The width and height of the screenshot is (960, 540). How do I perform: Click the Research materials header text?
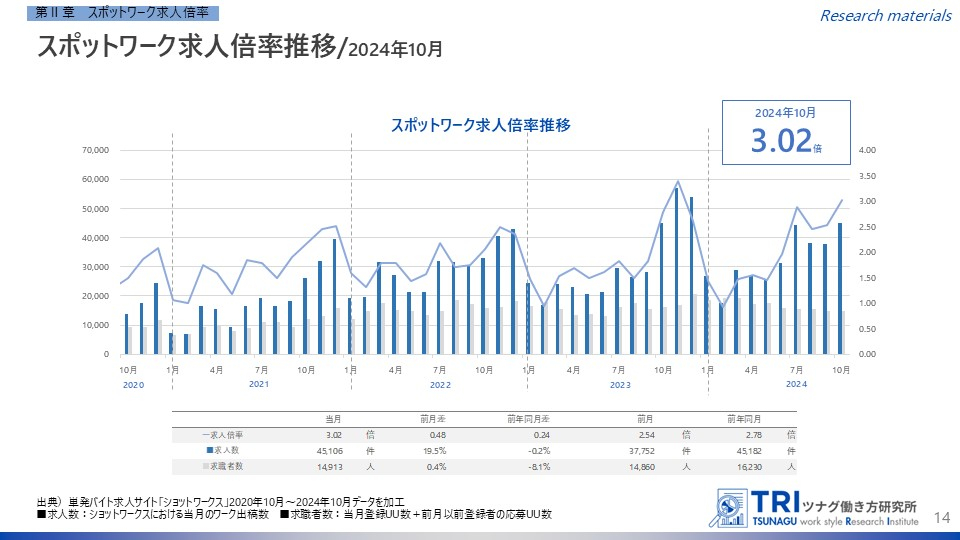pyautogui.click(x=885, y=15)
